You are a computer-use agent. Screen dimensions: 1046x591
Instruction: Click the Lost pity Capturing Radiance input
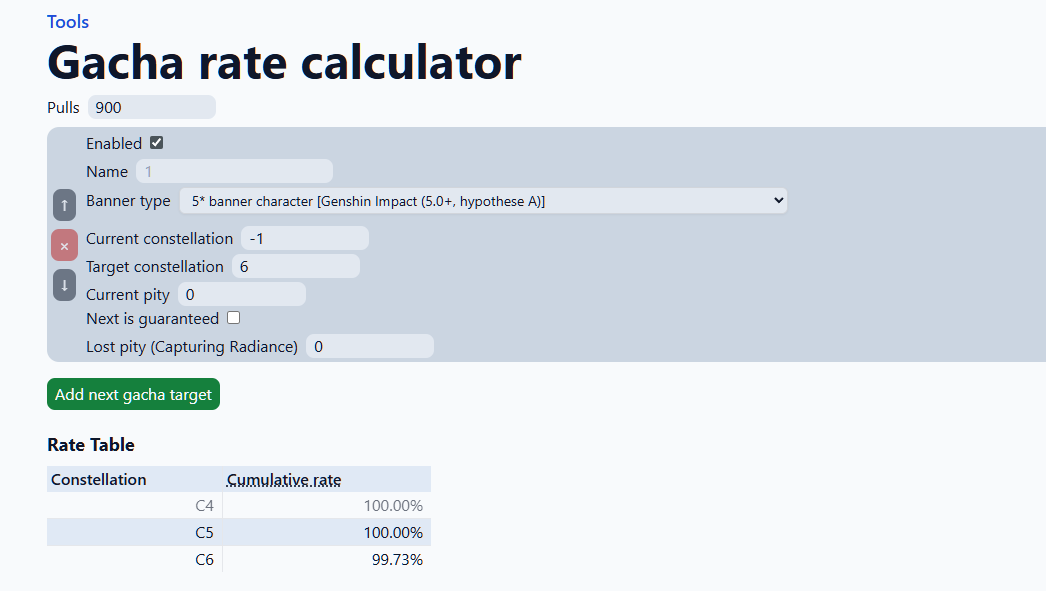coord(369,346)
